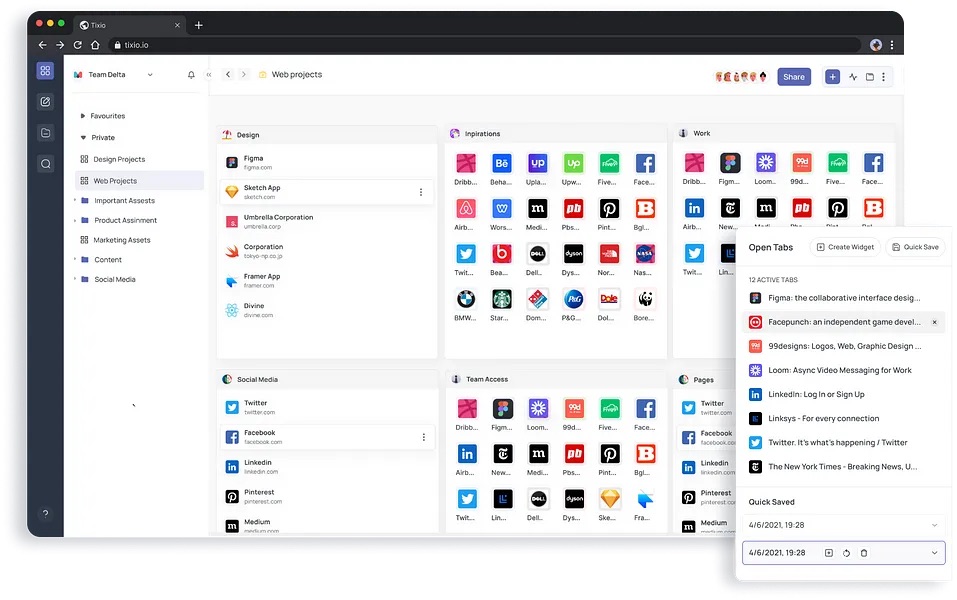Expand the Favourites section
This screenshot has height=600, width=957.
pos(82,116)
